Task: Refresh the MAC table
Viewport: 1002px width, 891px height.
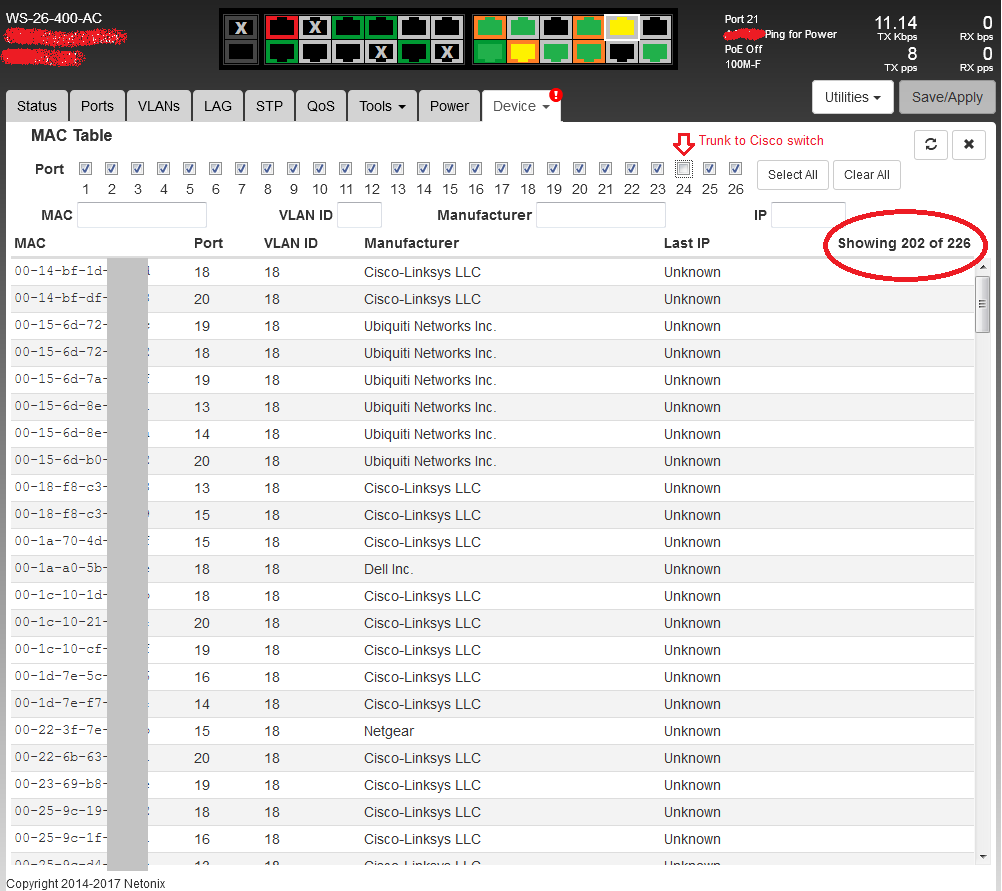Action: pos(930,144)
